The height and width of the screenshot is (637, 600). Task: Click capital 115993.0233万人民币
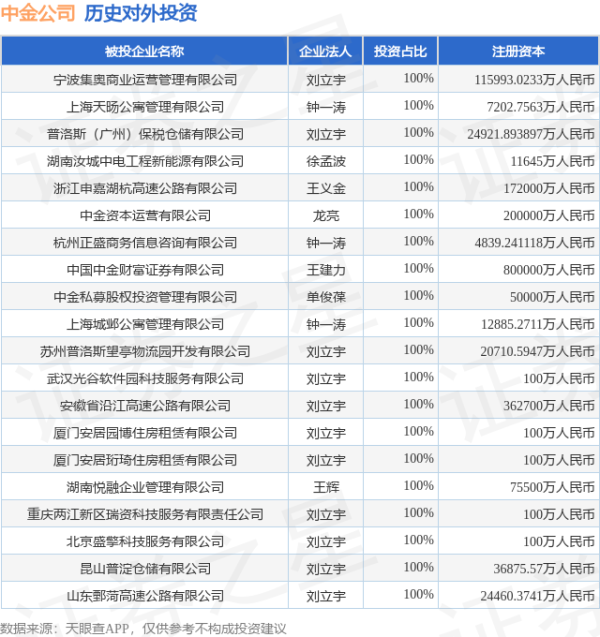click(534, 80)
